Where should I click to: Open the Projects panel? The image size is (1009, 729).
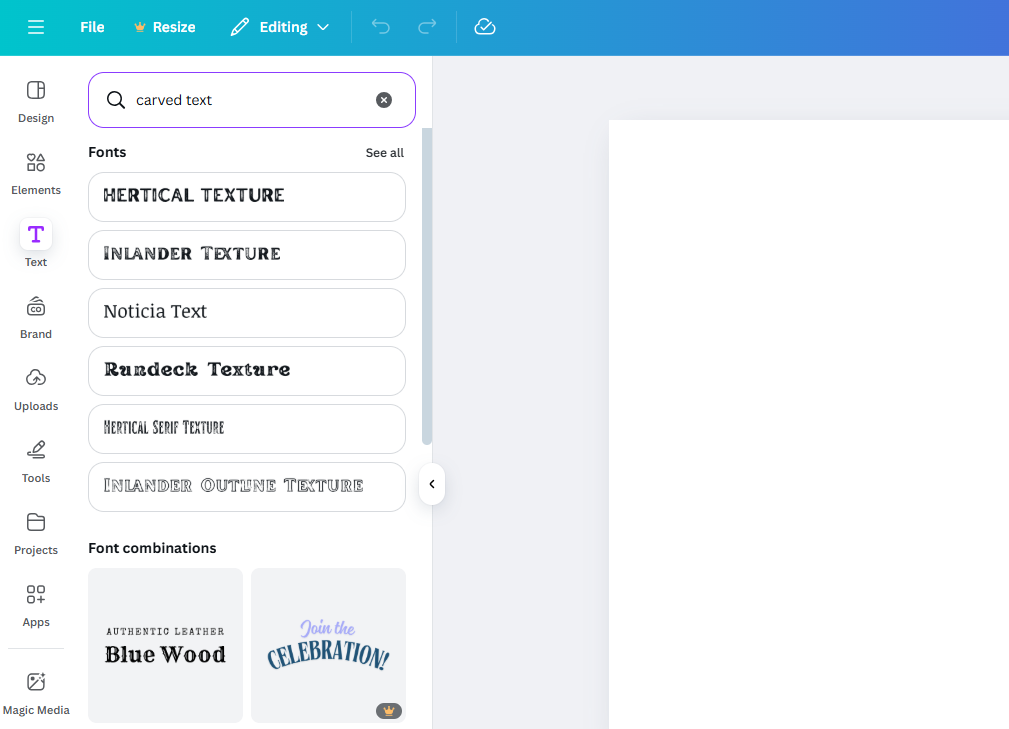[x=35, y=532]
